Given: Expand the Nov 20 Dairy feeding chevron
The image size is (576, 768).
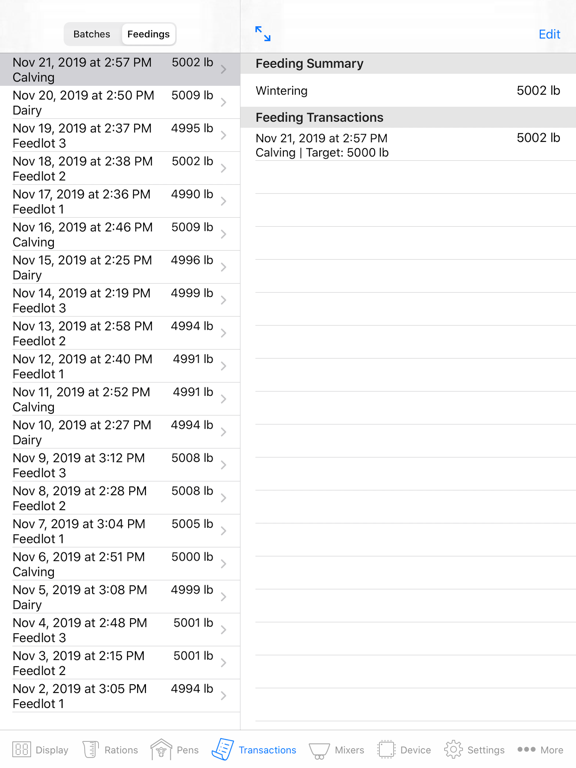Looking at the screenshot, I should click(x=223, y=102).
